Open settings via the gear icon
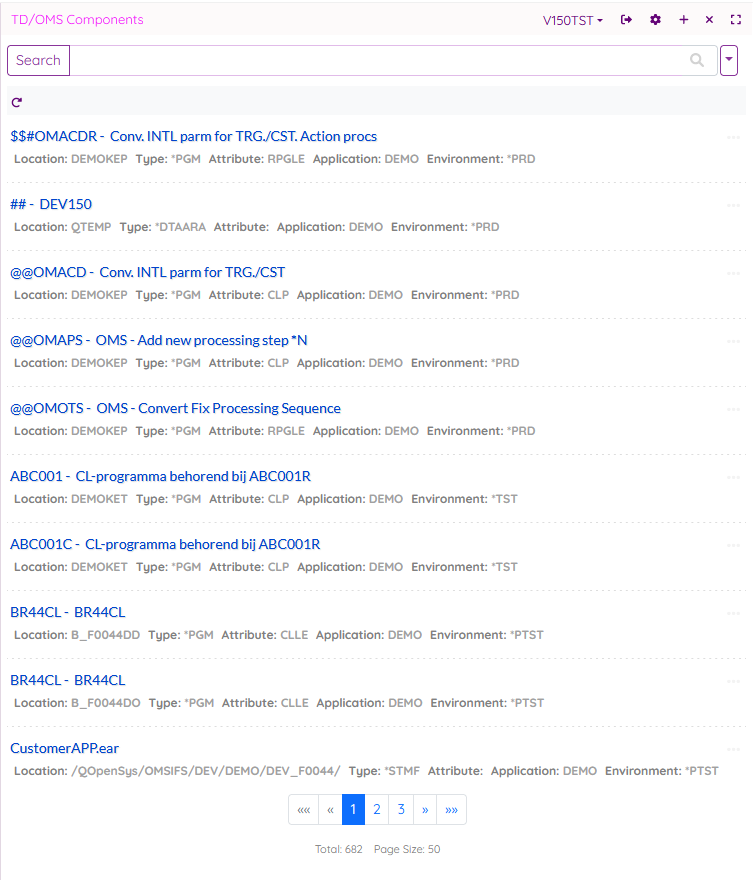 pos(656,20)
